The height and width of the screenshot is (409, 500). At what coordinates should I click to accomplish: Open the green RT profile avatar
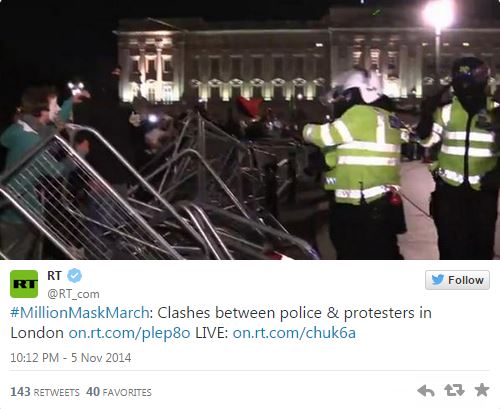tap(24, 284)
